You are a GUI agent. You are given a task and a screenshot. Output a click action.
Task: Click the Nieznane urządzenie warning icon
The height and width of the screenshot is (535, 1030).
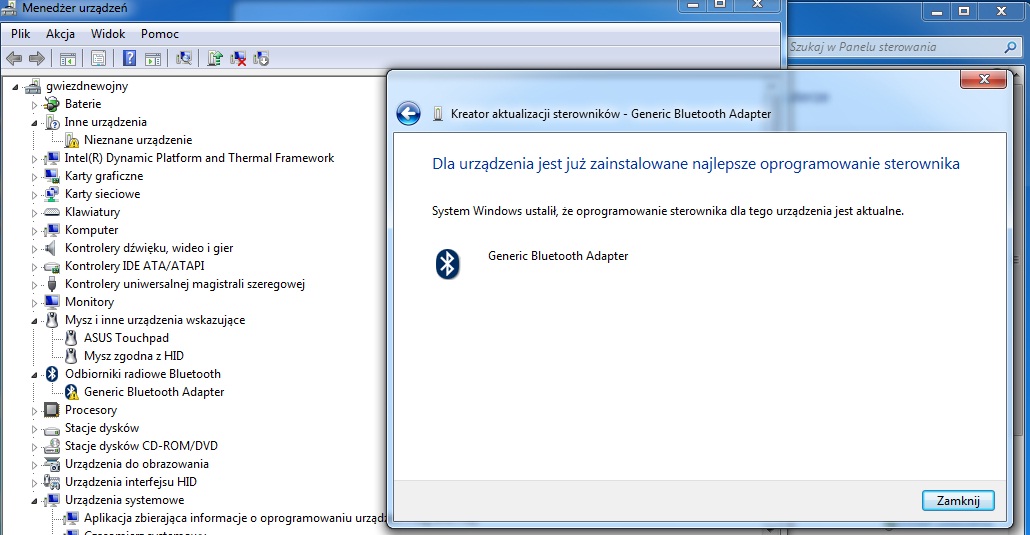(x=72, y=140)
